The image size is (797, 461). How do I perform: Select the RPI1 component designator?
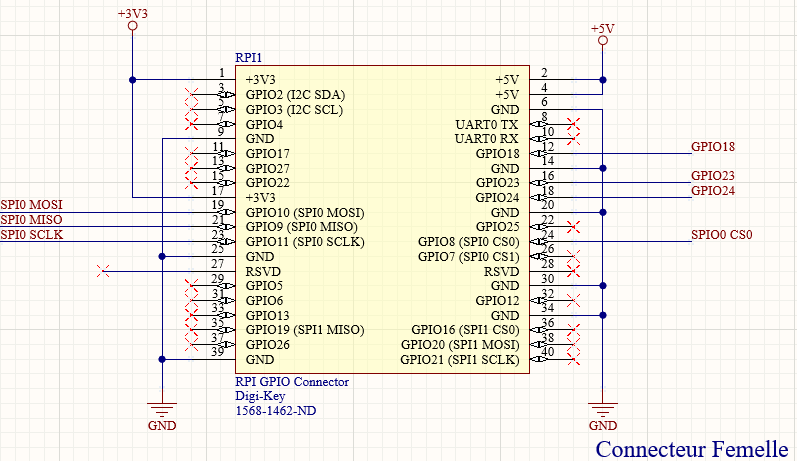tap(249, 59)
